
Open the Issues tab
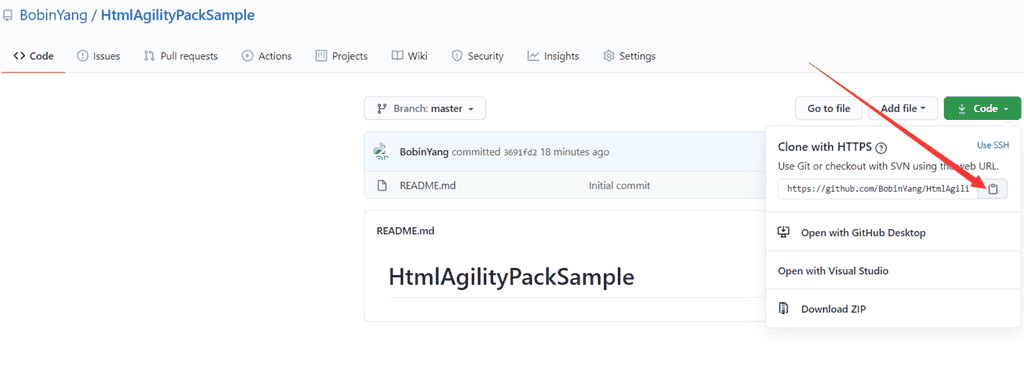[99, 56]
